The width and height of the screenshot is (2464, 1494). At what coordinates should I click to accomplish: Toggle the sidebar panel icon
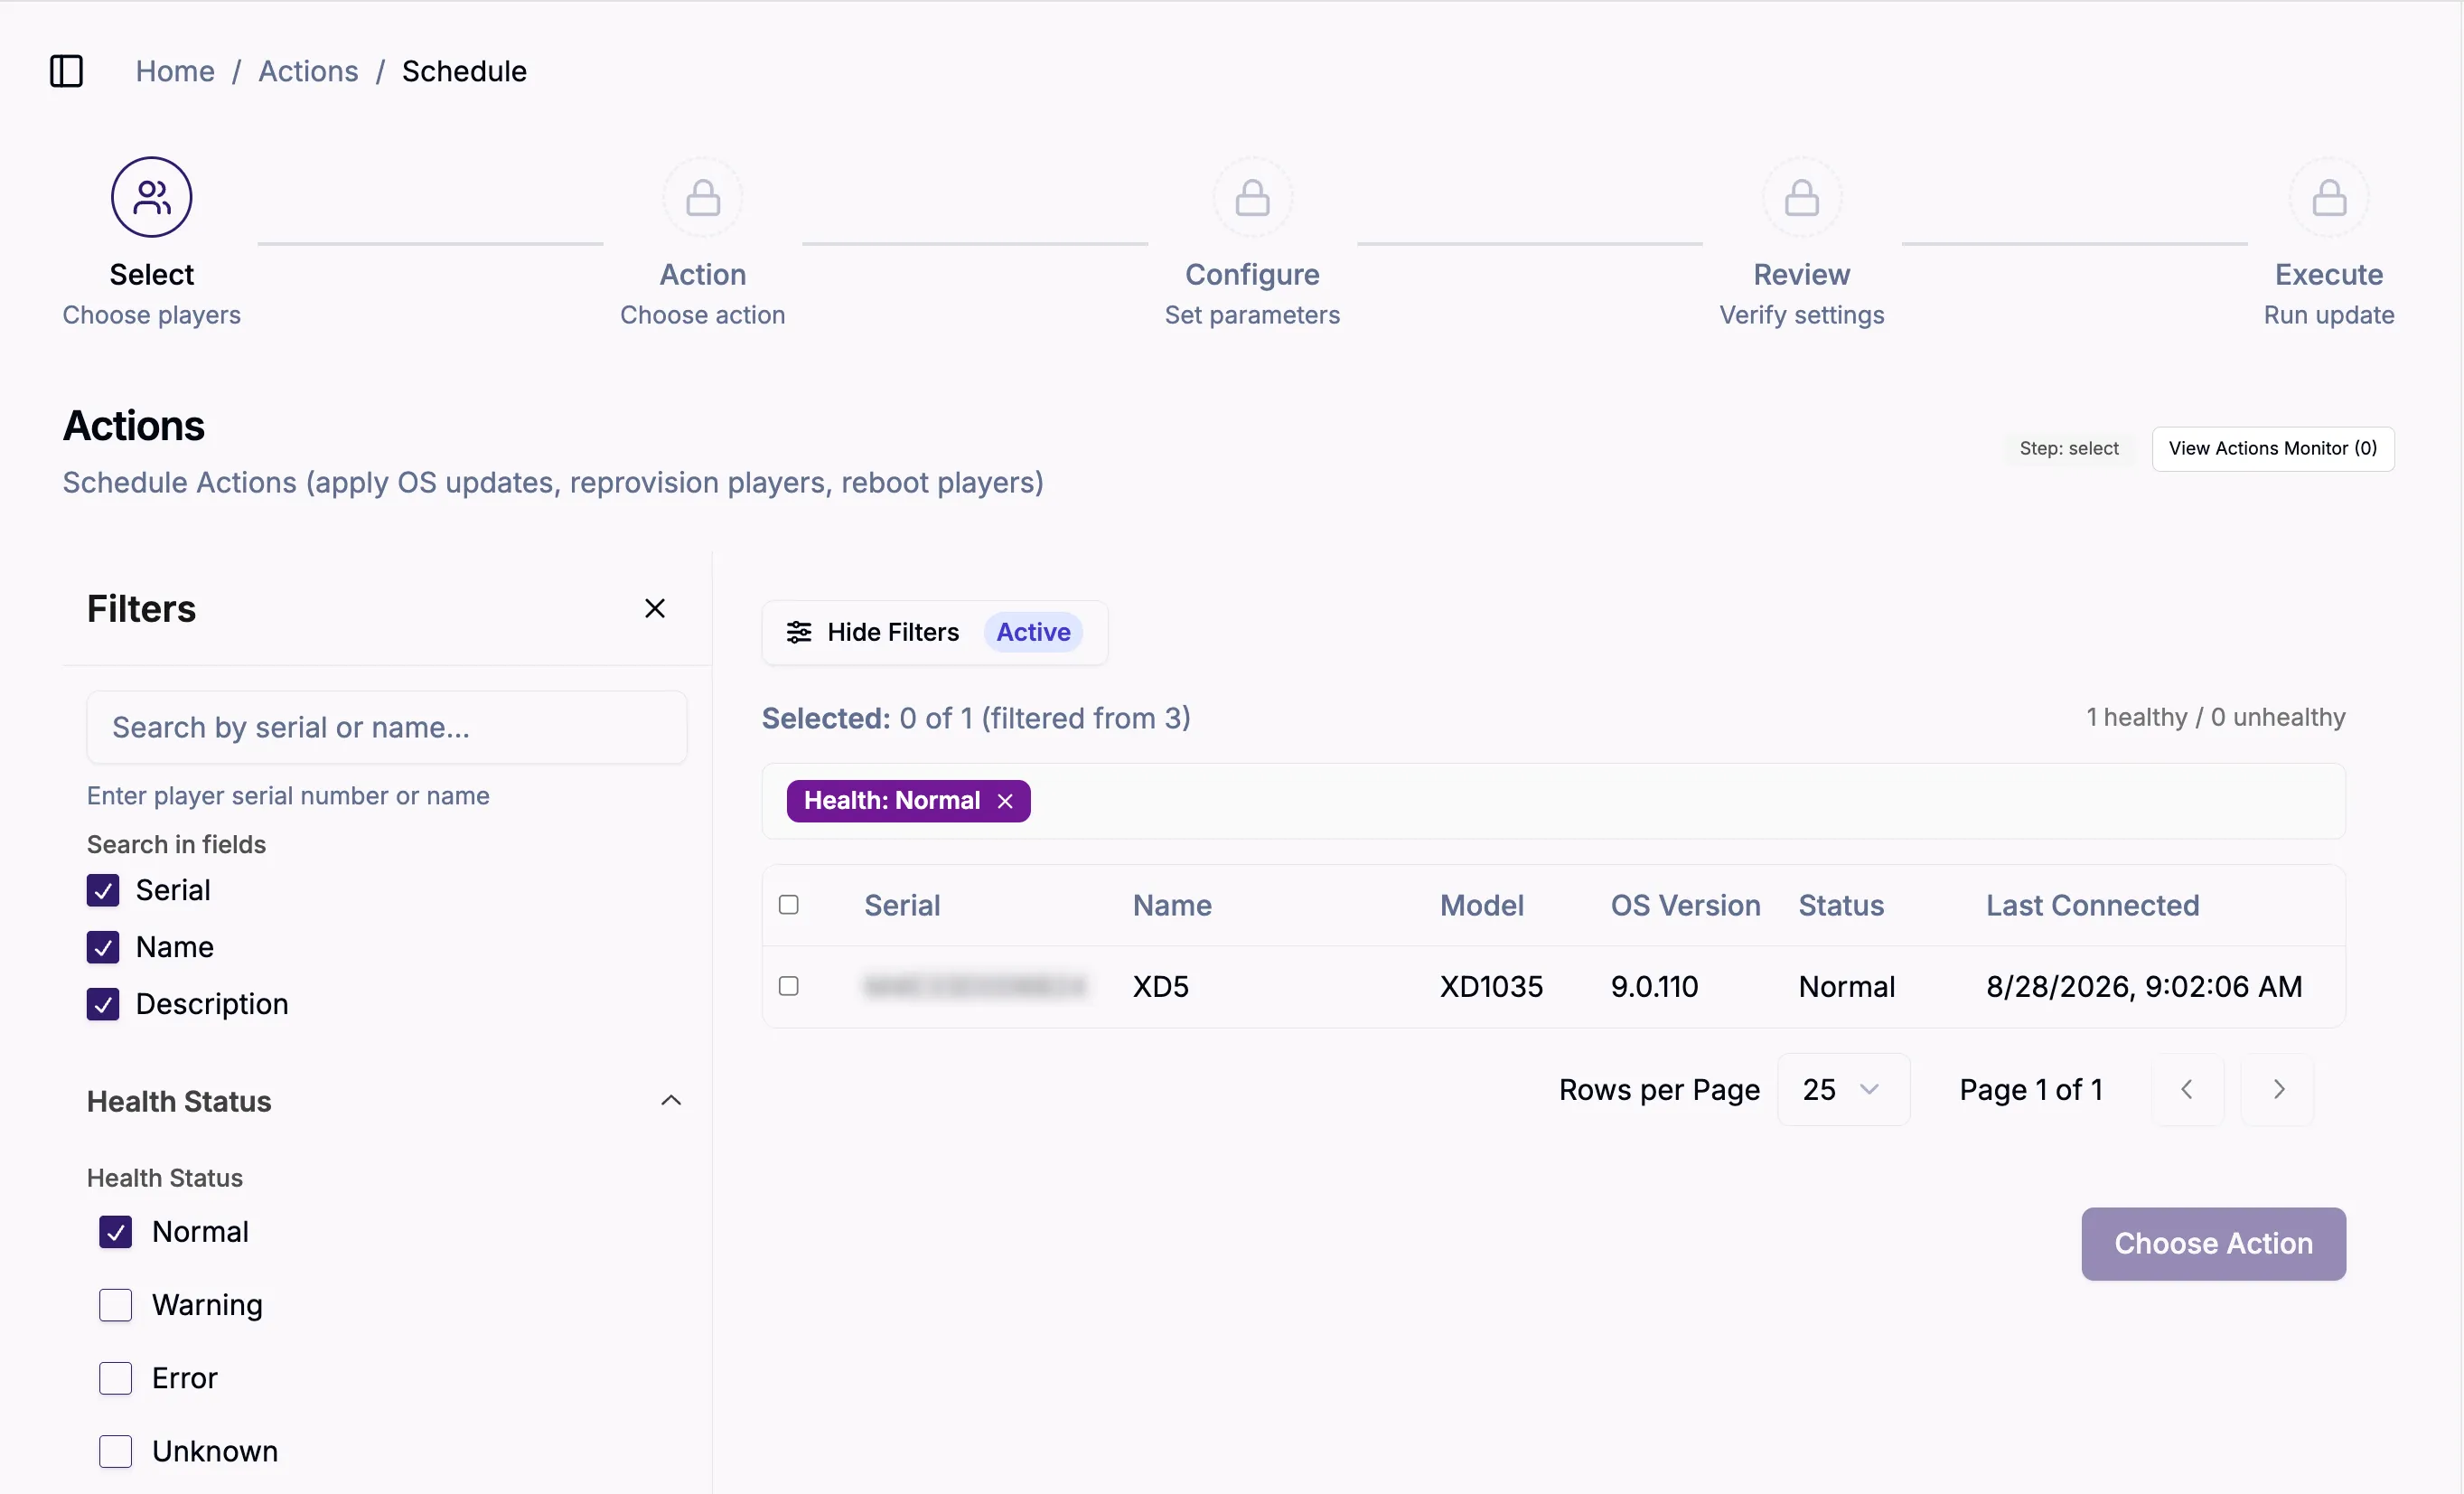point(66,71)
